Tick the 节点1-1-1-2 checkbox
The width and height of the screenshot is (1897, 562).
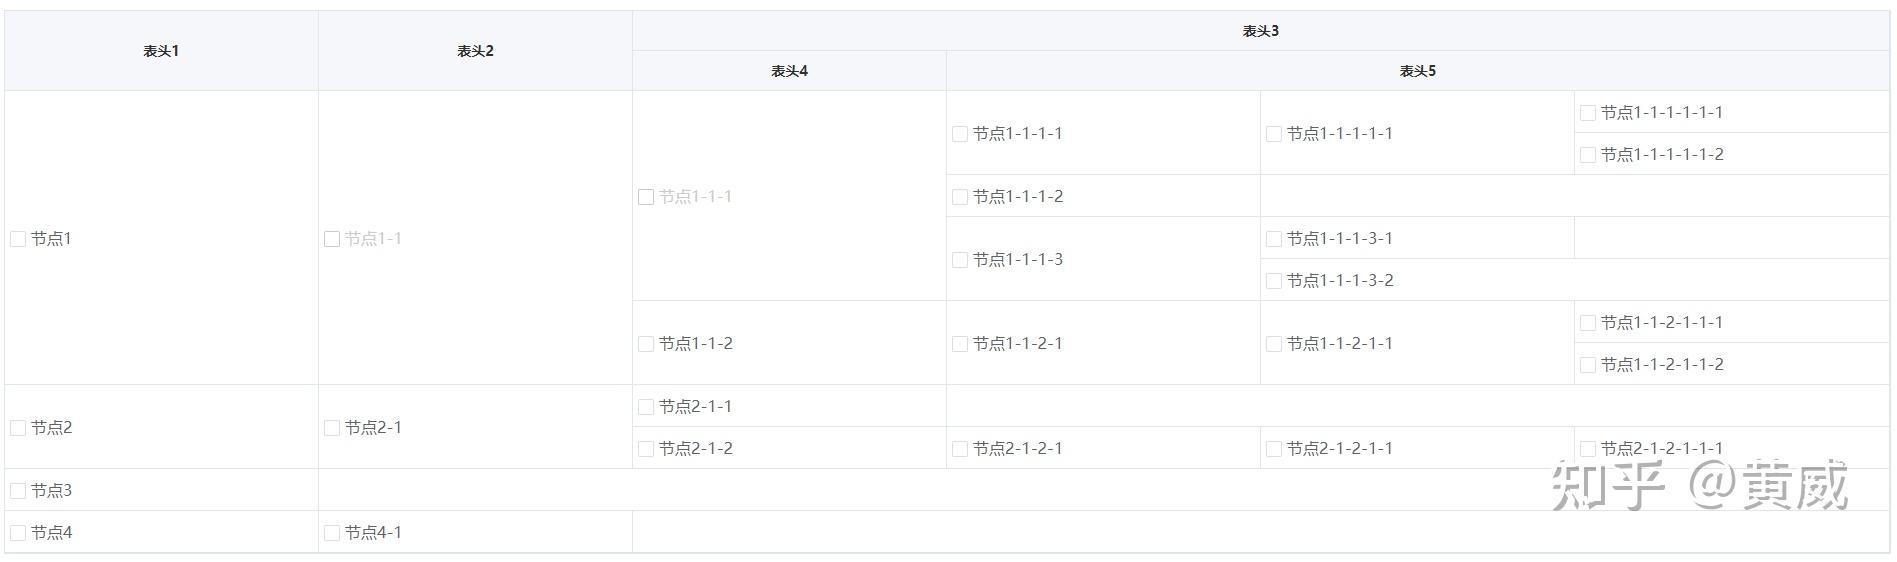[x=960, y=197]
